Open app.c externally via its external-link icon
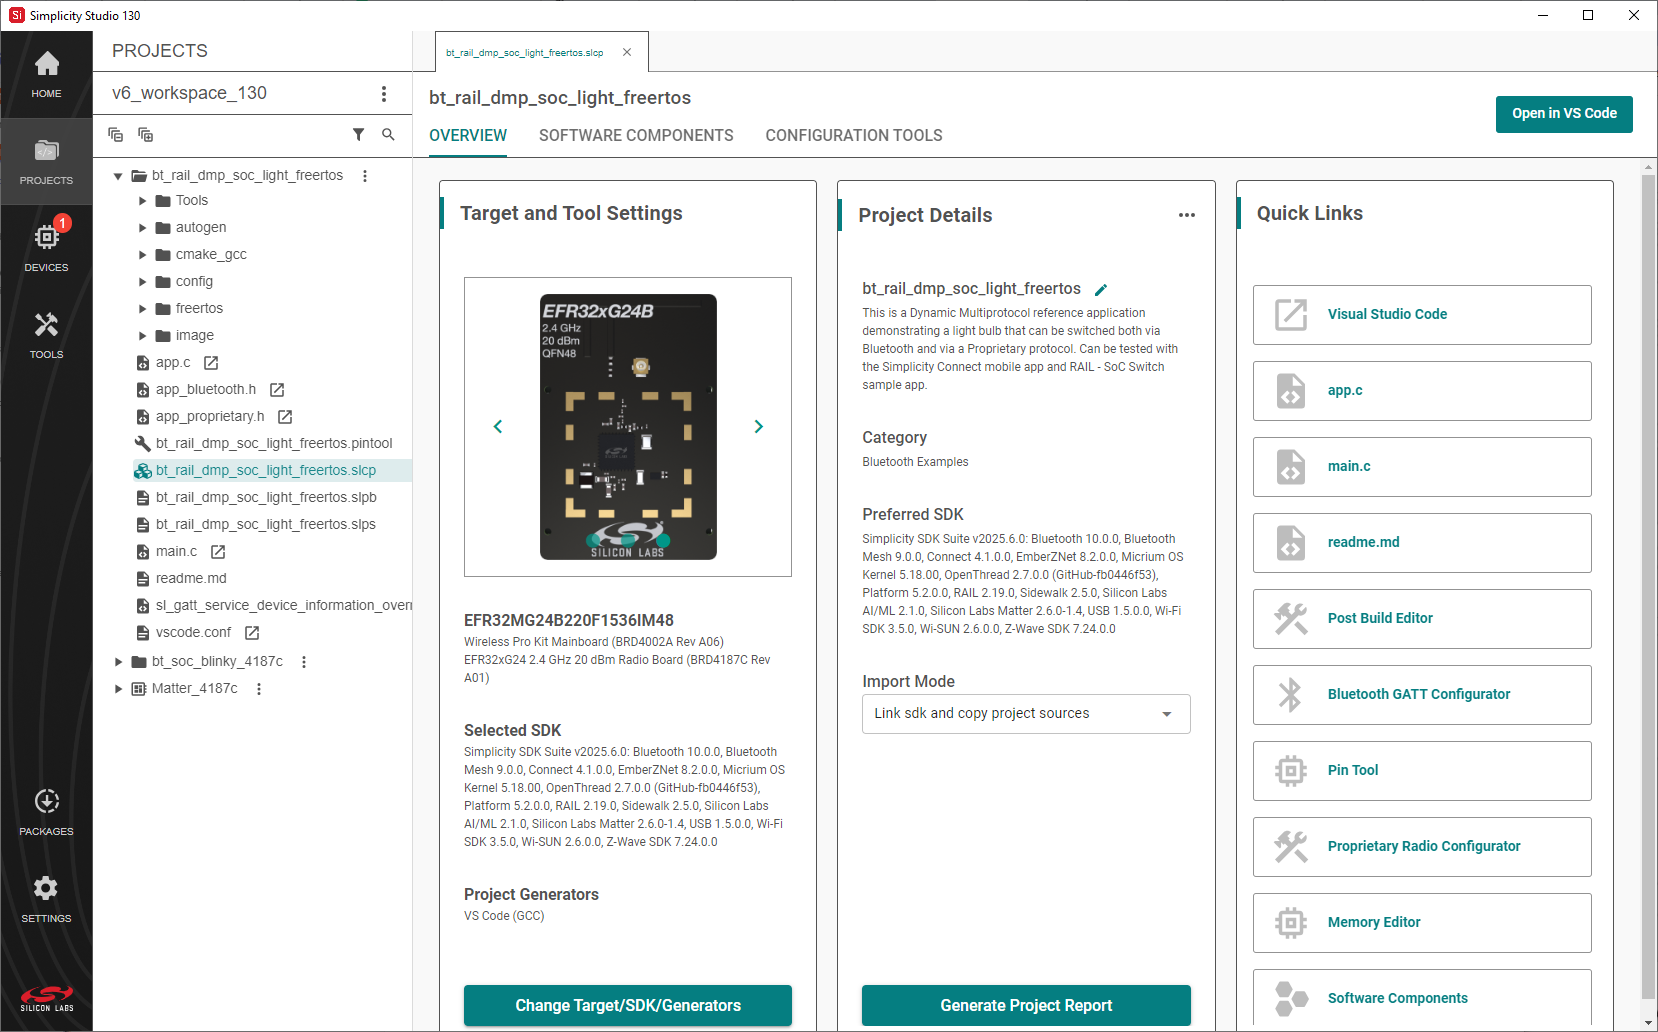Screen dimensions: 1658x1032 pos(210,362)
